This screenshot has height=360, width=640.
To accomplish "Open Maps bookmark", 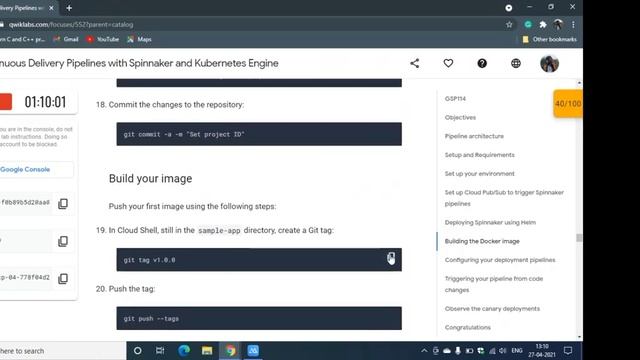I will pyautogui.click(x=139, y=39).
